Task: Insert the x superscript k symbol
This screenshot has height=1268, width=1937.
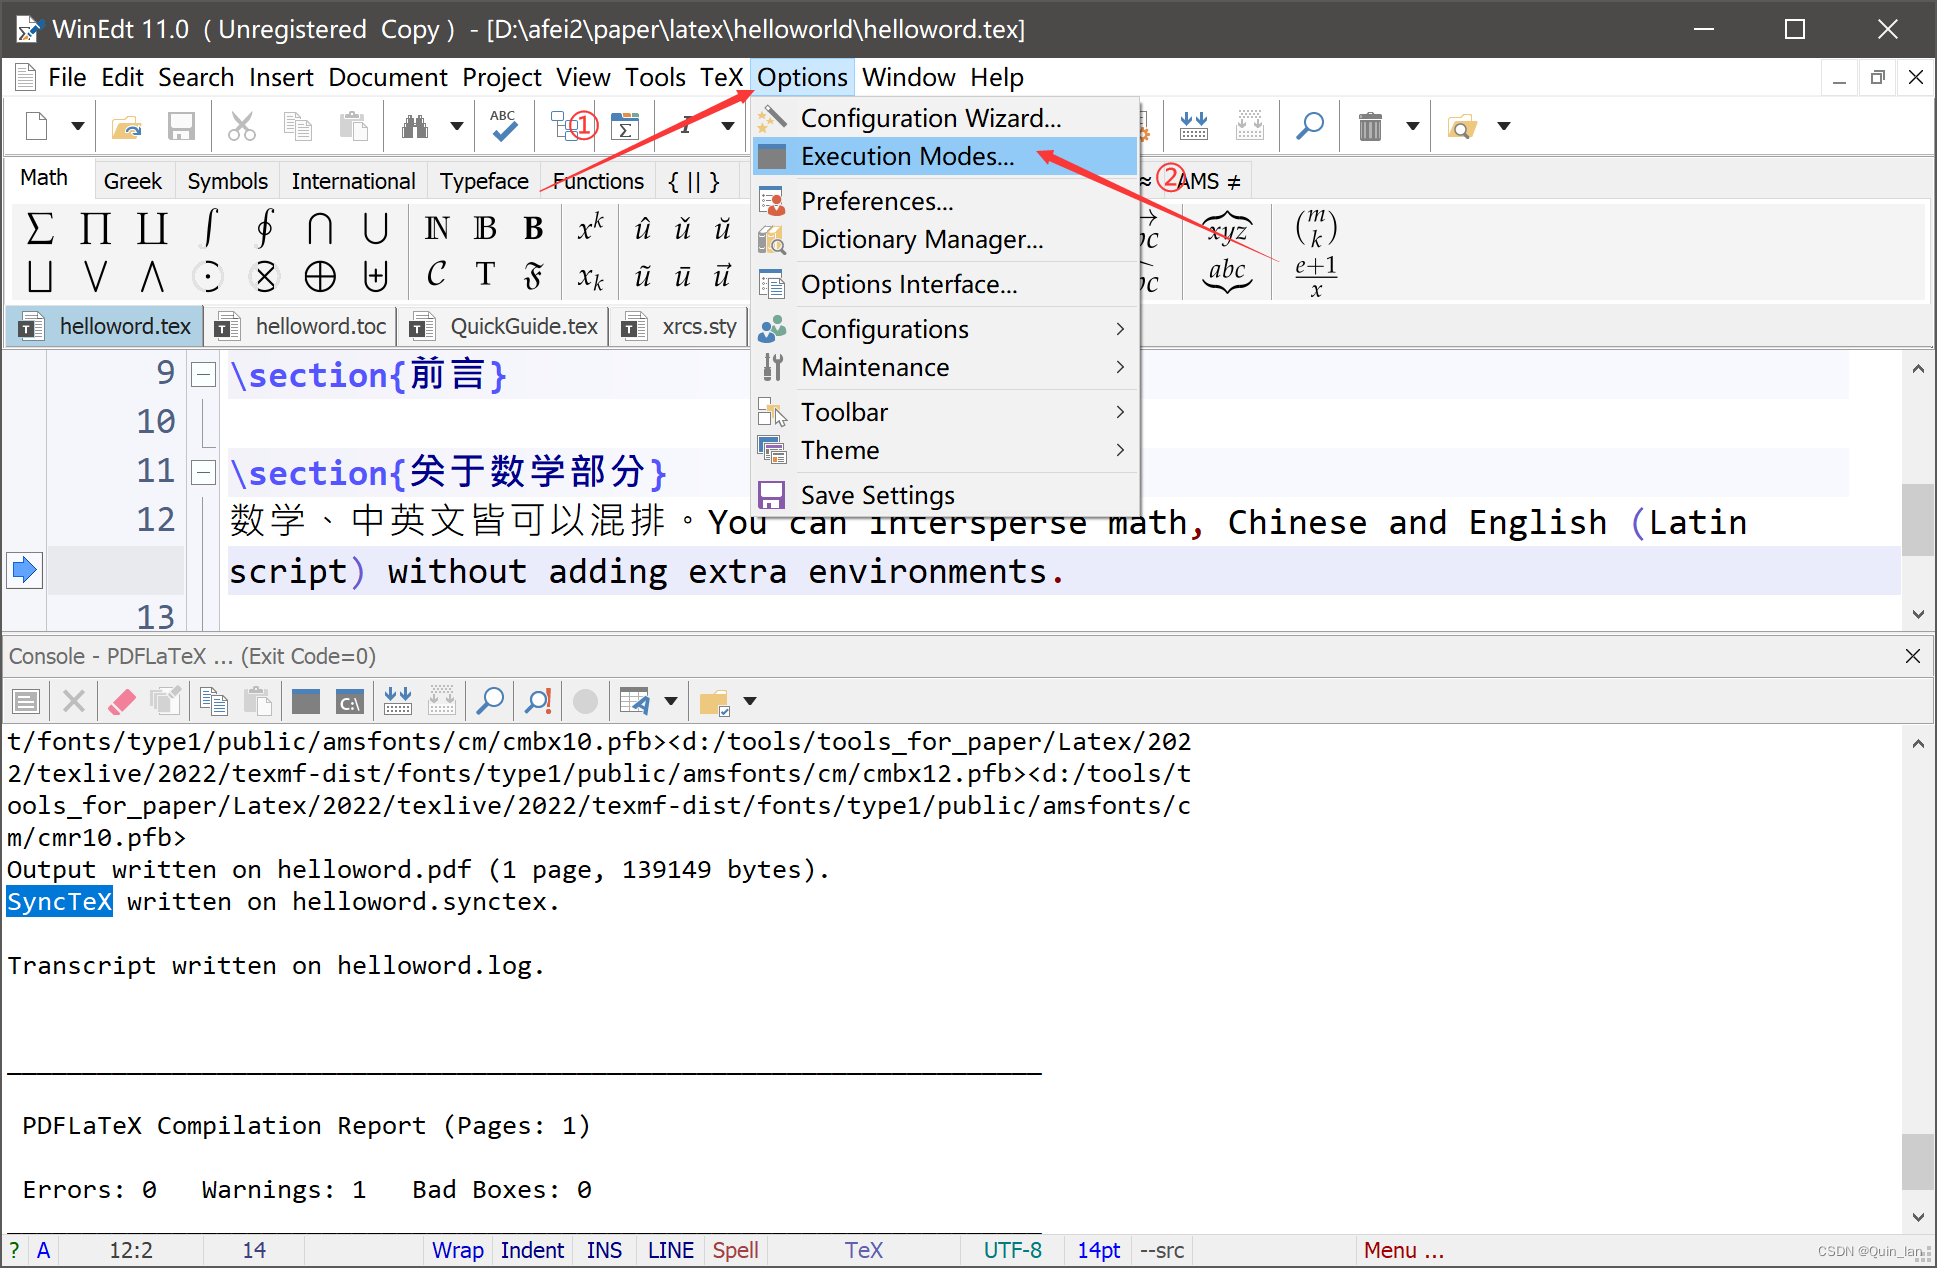Action: pyautogui.click(x=590, y=229)
